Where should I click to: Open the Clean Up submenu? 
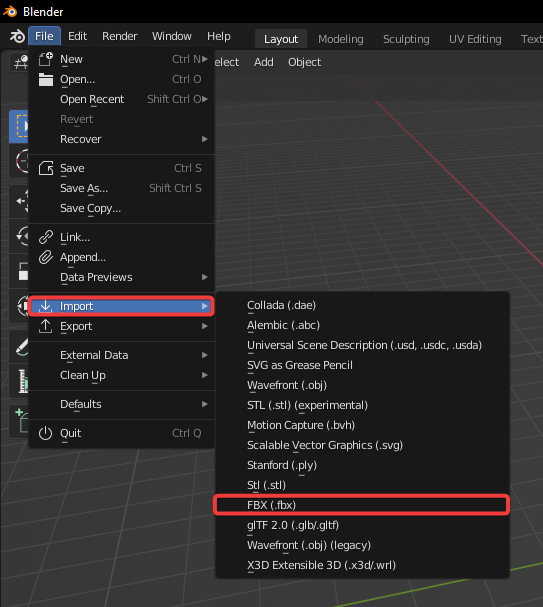point(122,376)
